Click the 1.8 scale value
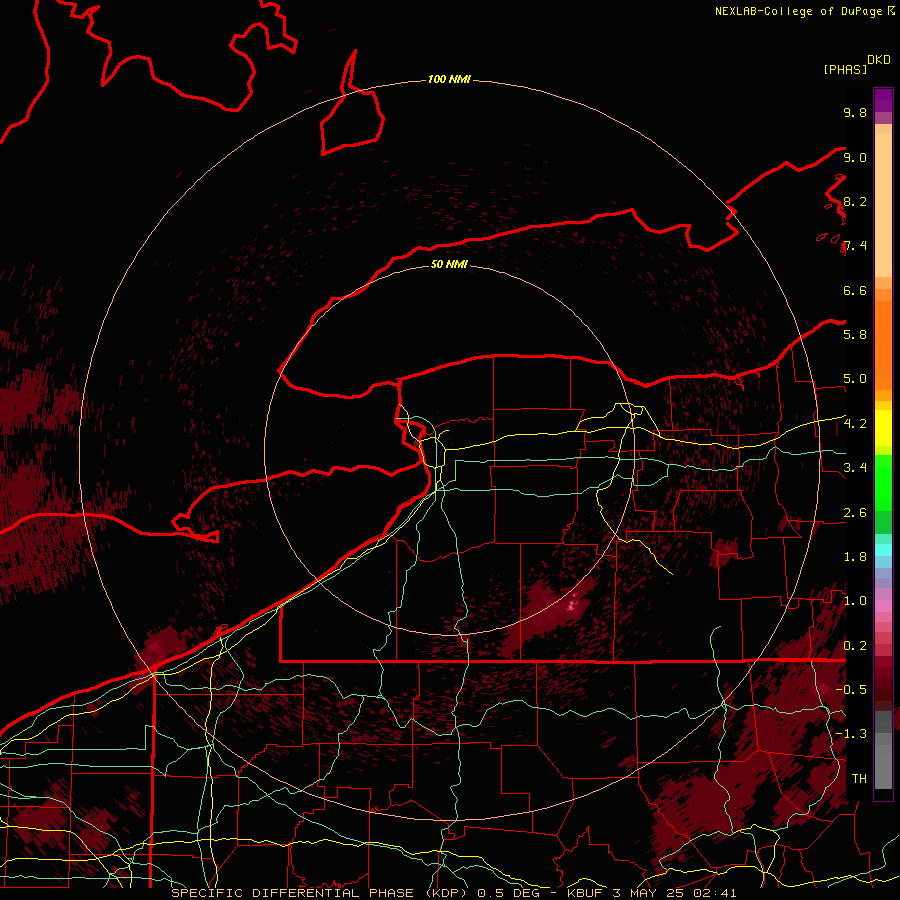The height and width of the screenshot is (900, 900). coord(855,557)
